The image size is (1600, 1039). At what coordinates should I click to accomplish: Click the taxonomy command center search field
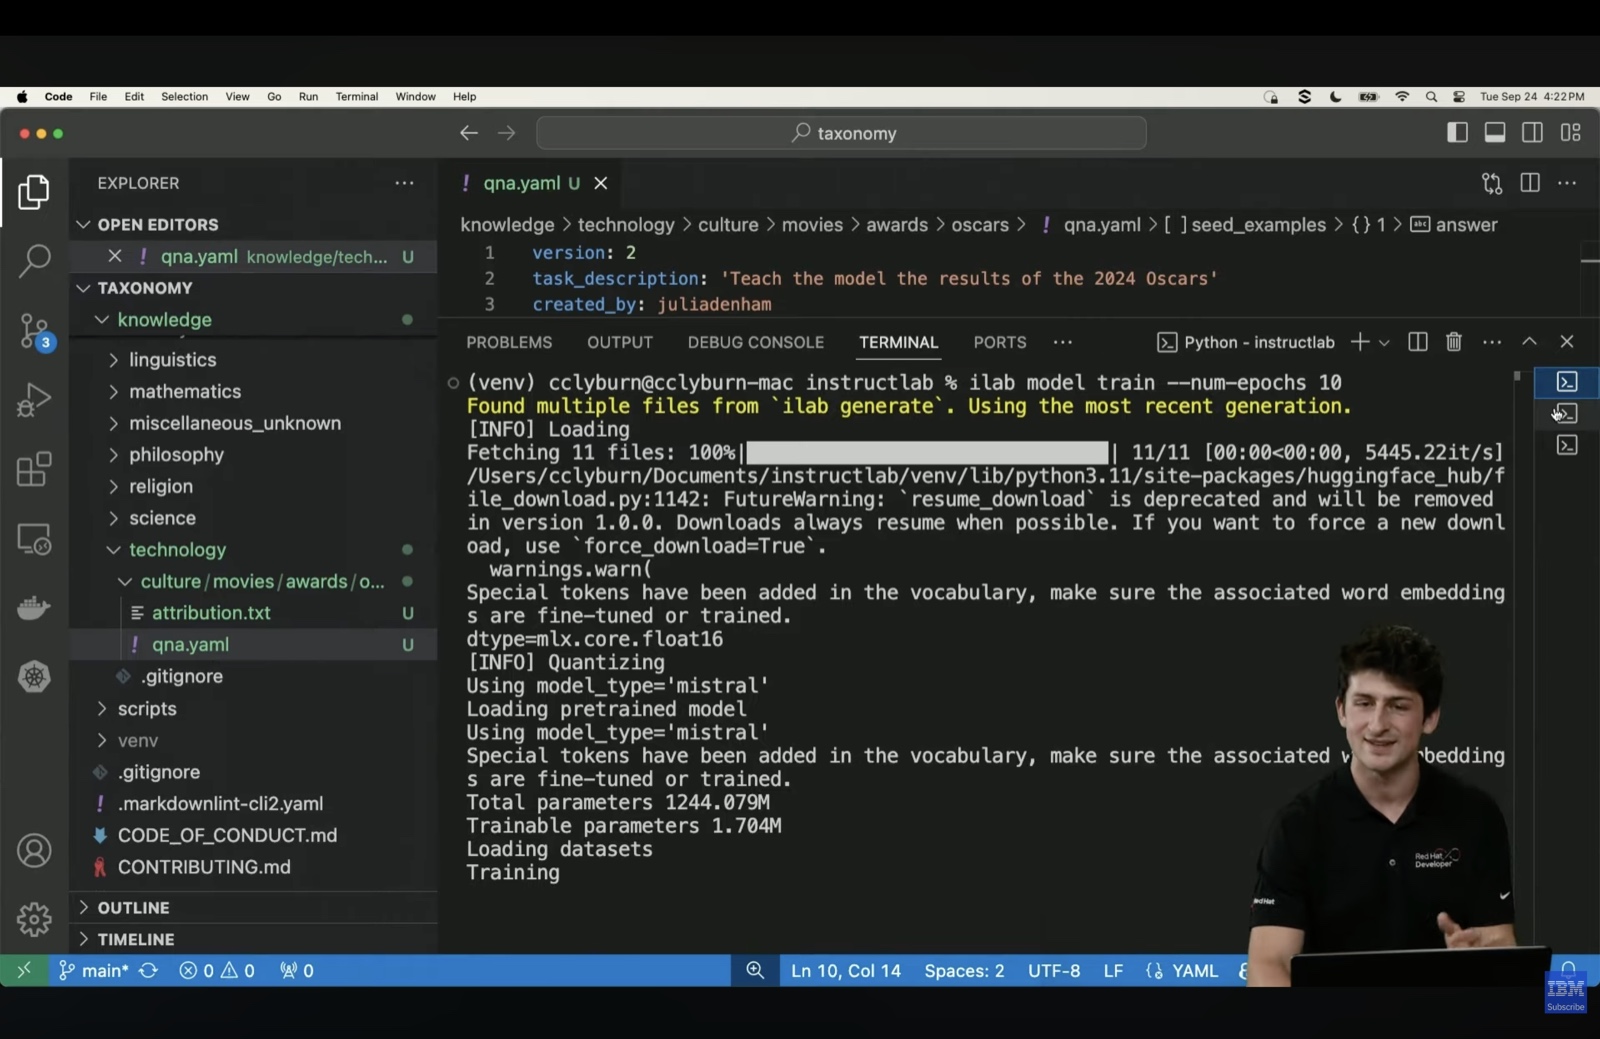[x=841, y=133]
